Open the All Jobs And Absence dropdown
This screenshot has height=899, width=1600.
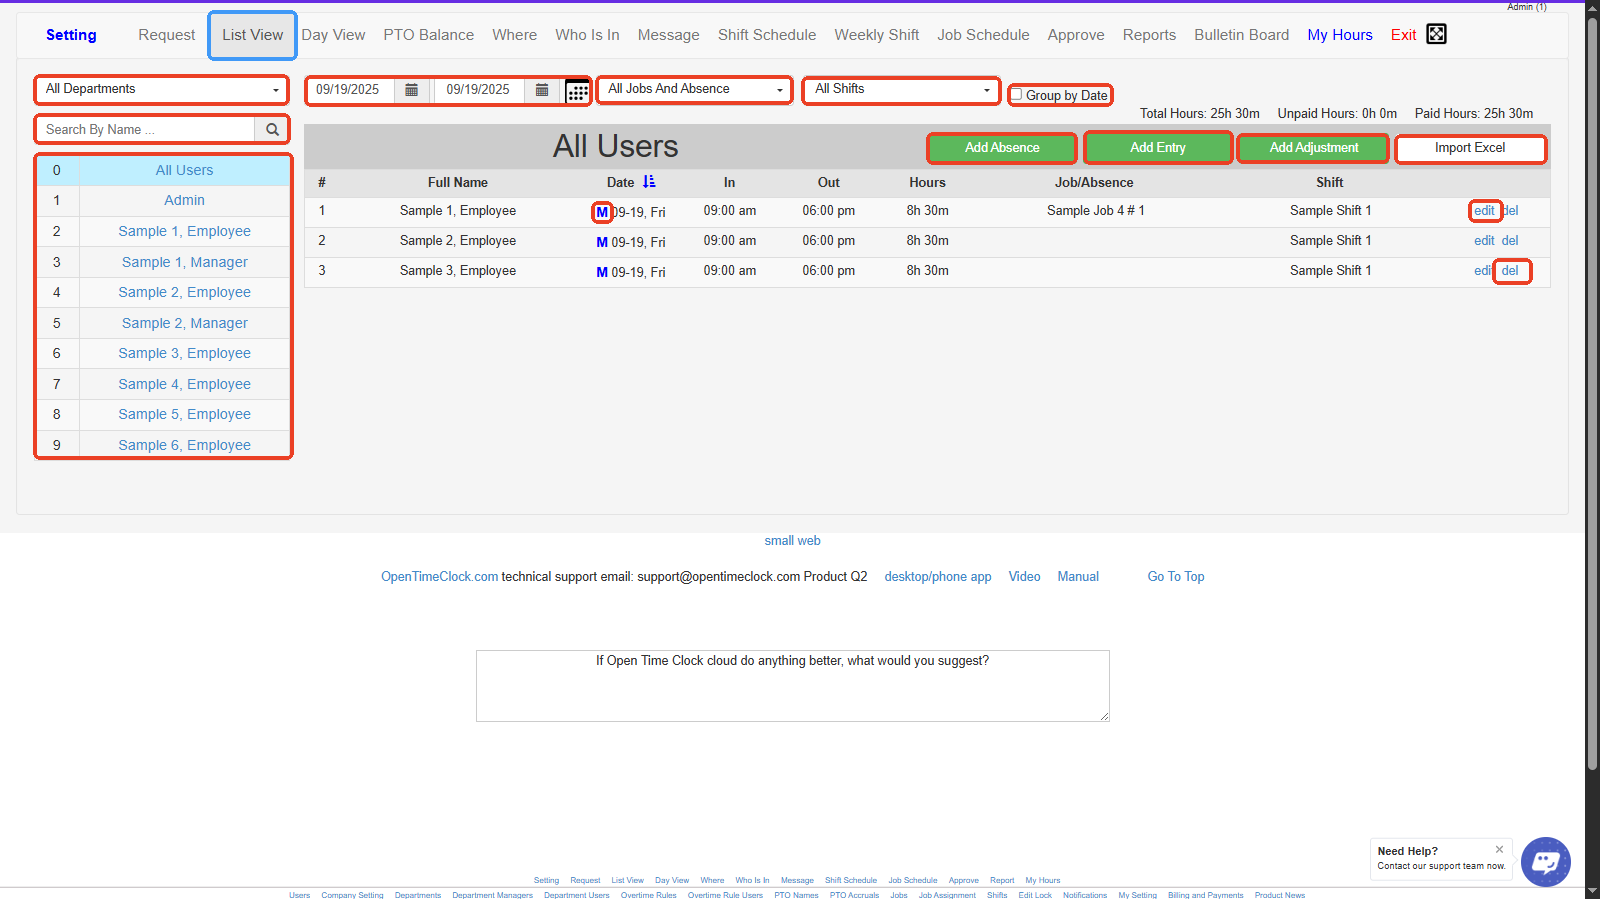[x=695, y=89]
